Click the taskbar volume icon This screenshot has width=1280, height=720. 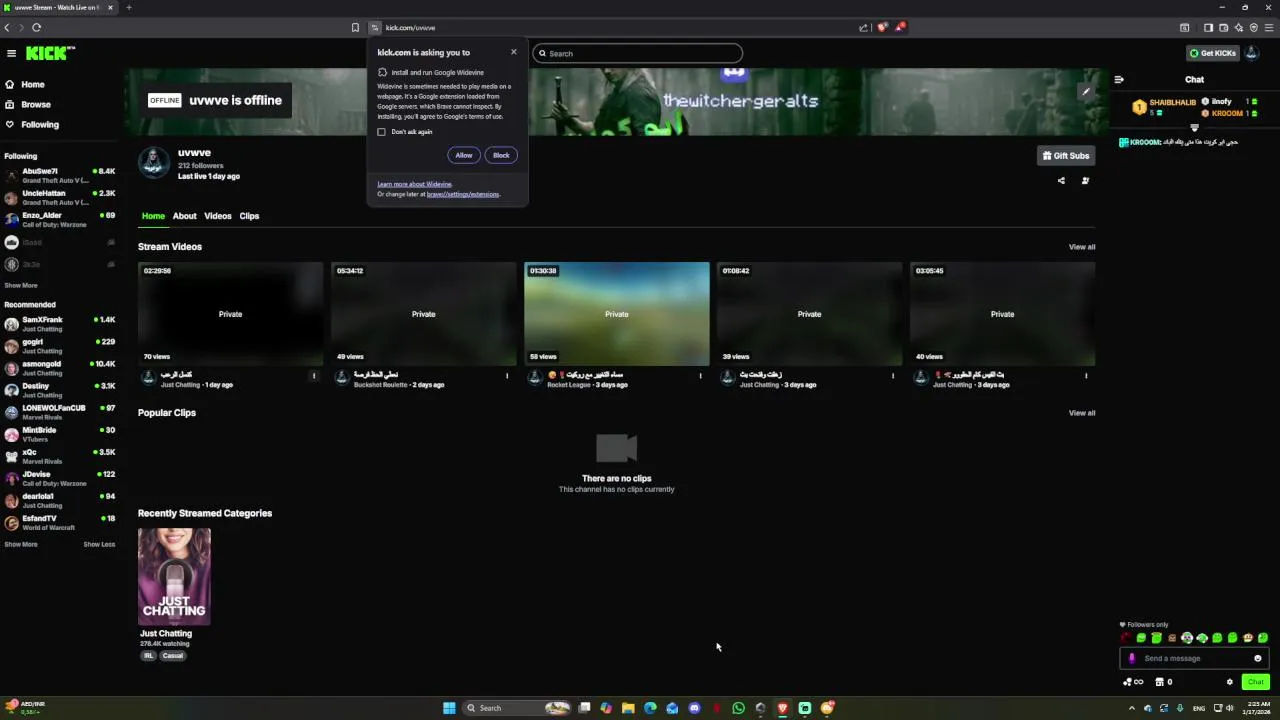(1229, 708)
